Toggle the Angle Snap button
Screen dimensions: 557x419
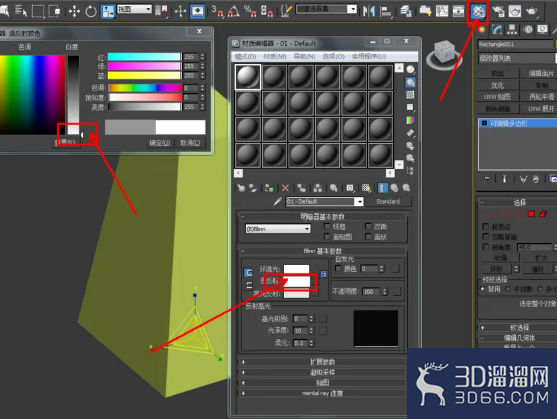233,11
